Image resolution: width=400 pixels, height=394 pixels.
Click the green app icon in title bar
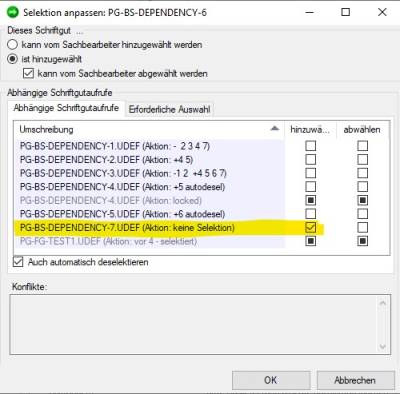click(13, 12)
